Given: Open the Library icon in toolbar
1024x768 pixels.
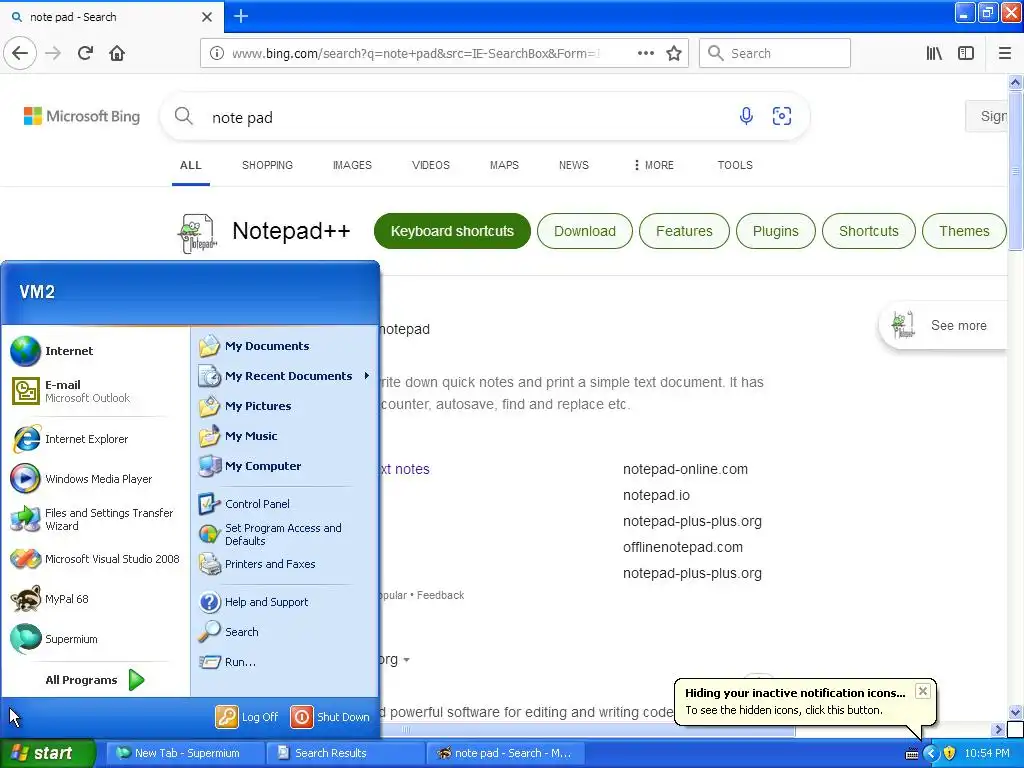Looking at the screenshot, I should (934, 53).
